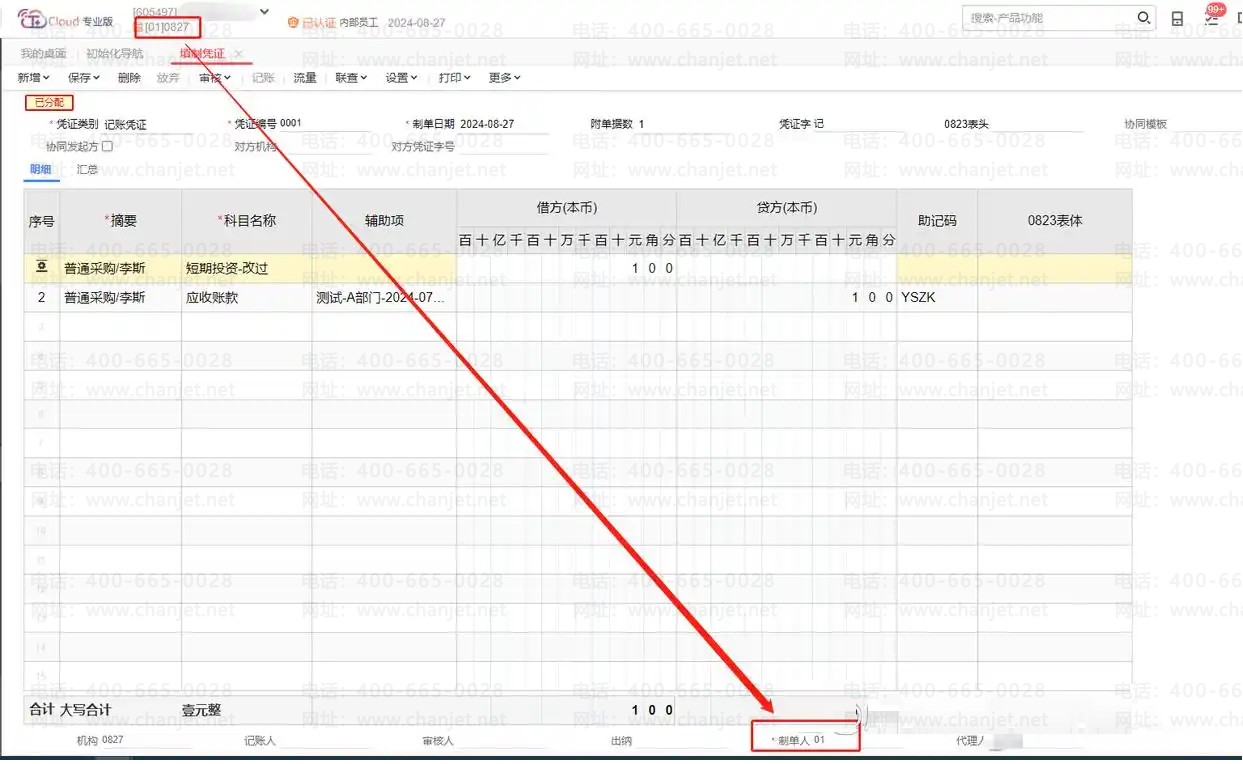Open the calculator icon in top bar
The image size is (1243, 764).
[1178, 19]
